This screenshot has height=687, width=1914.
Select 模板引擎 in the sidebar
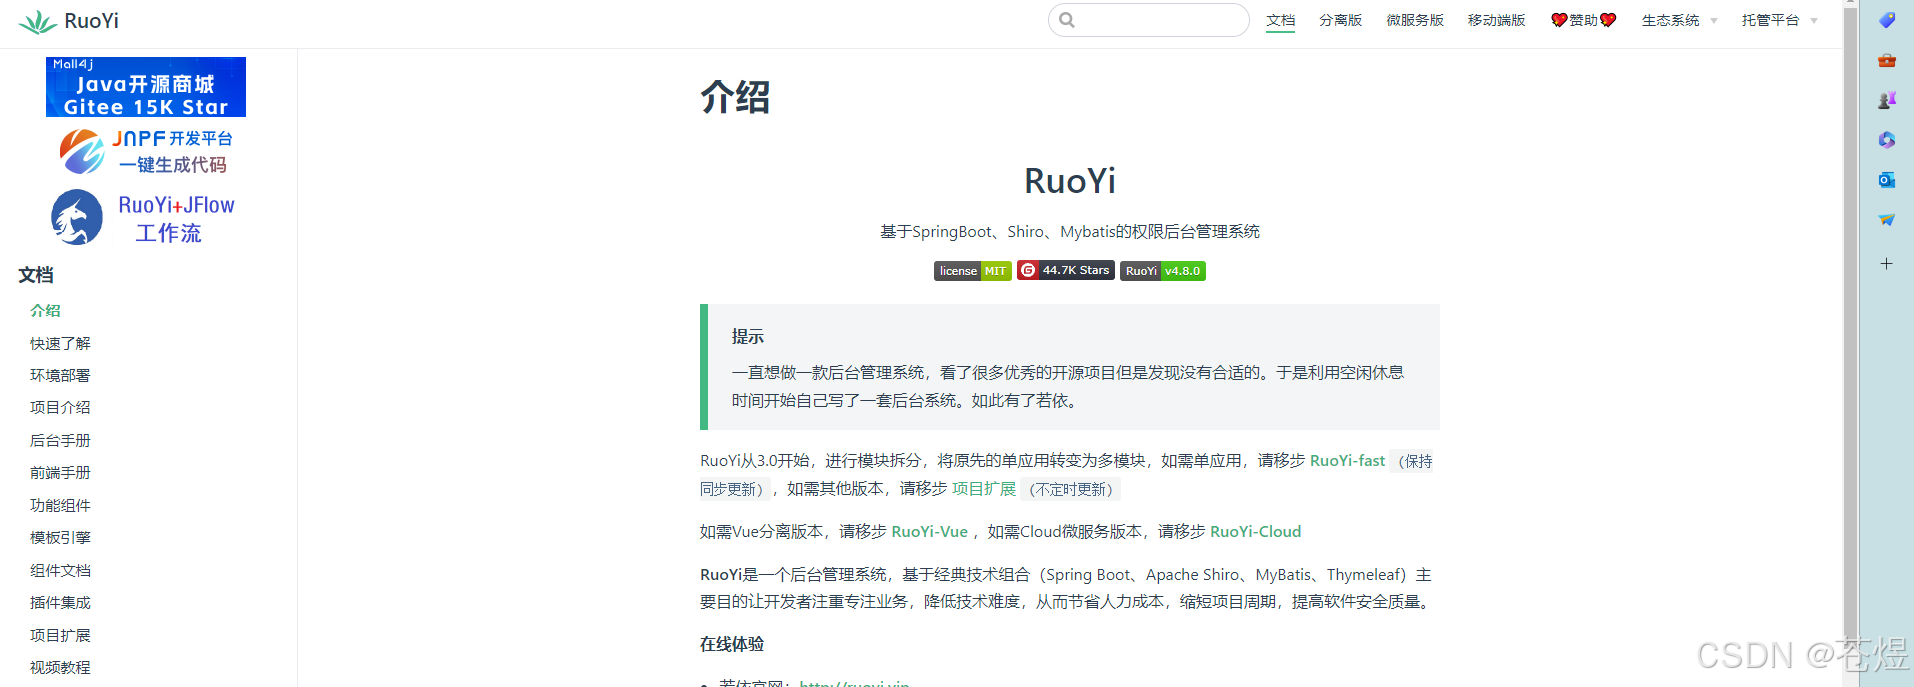click(60, 537)
